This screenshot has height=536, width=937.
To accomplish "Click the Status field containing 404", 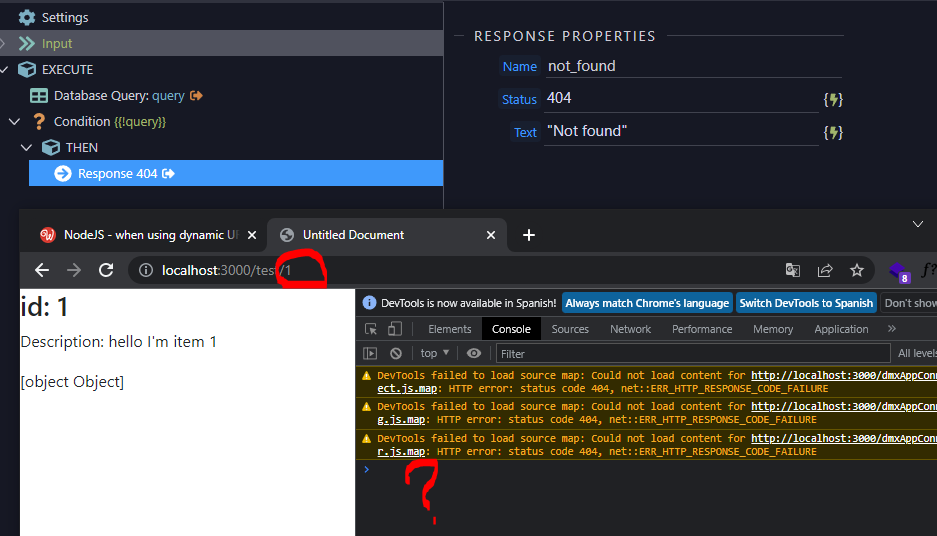I will pos(682,99).
